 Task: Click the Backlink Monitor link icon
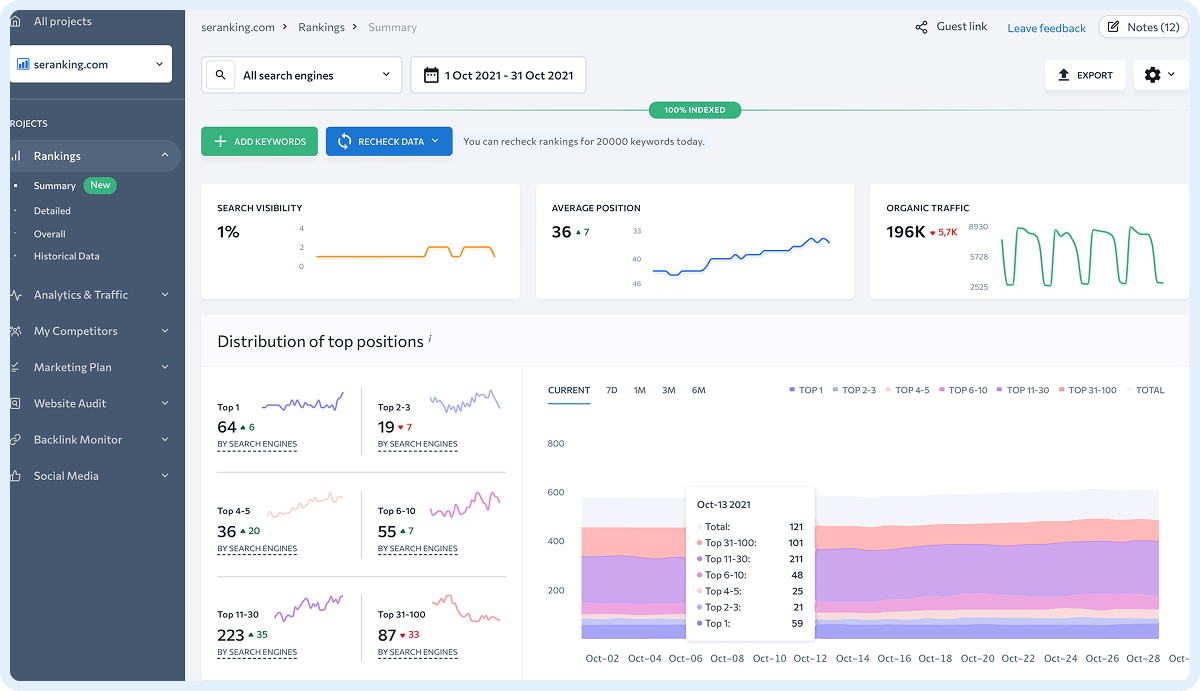coord(15,440)
